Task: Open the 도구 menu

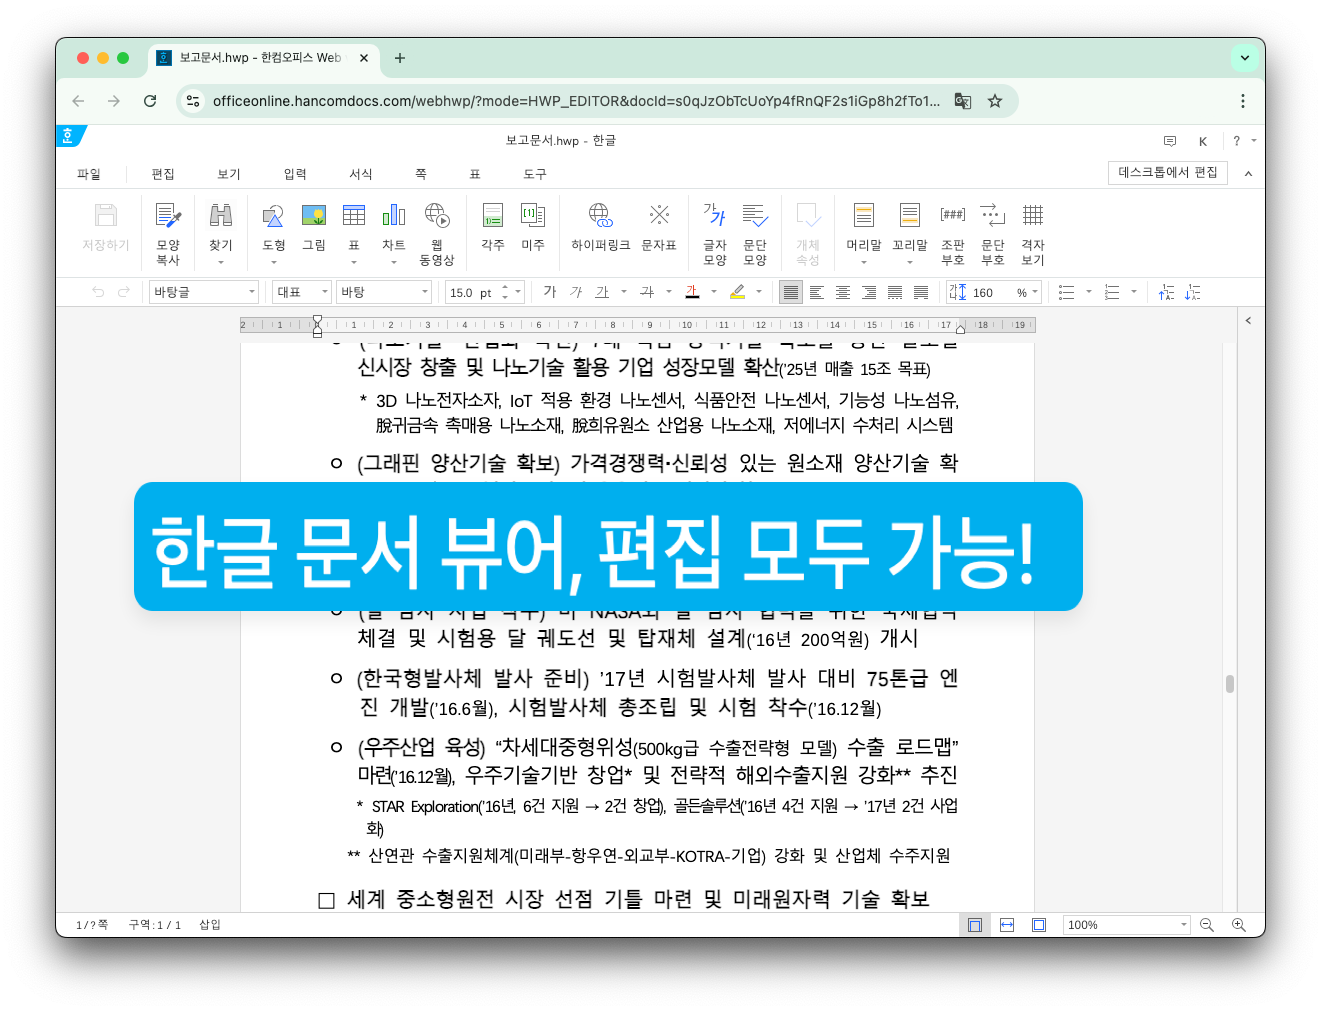Action: click(535, 174)
